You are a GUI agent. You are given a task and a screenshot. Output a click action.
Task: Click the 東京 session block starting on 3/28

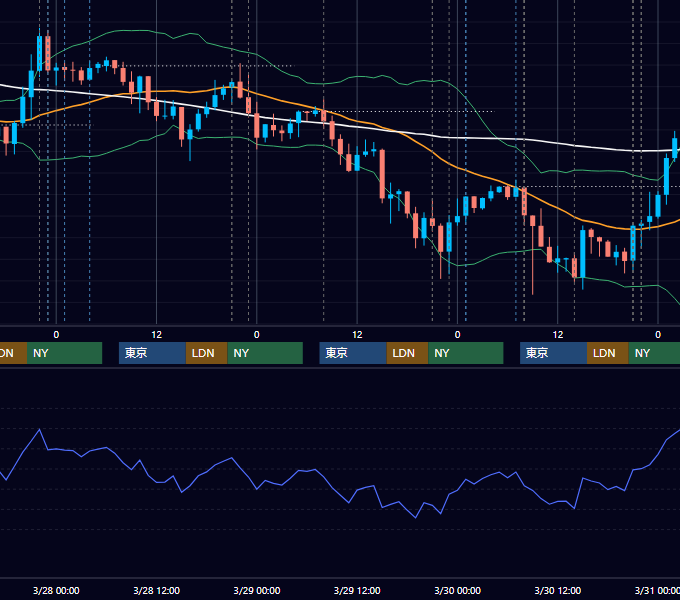pyautogui.click(x=152, y=353)
